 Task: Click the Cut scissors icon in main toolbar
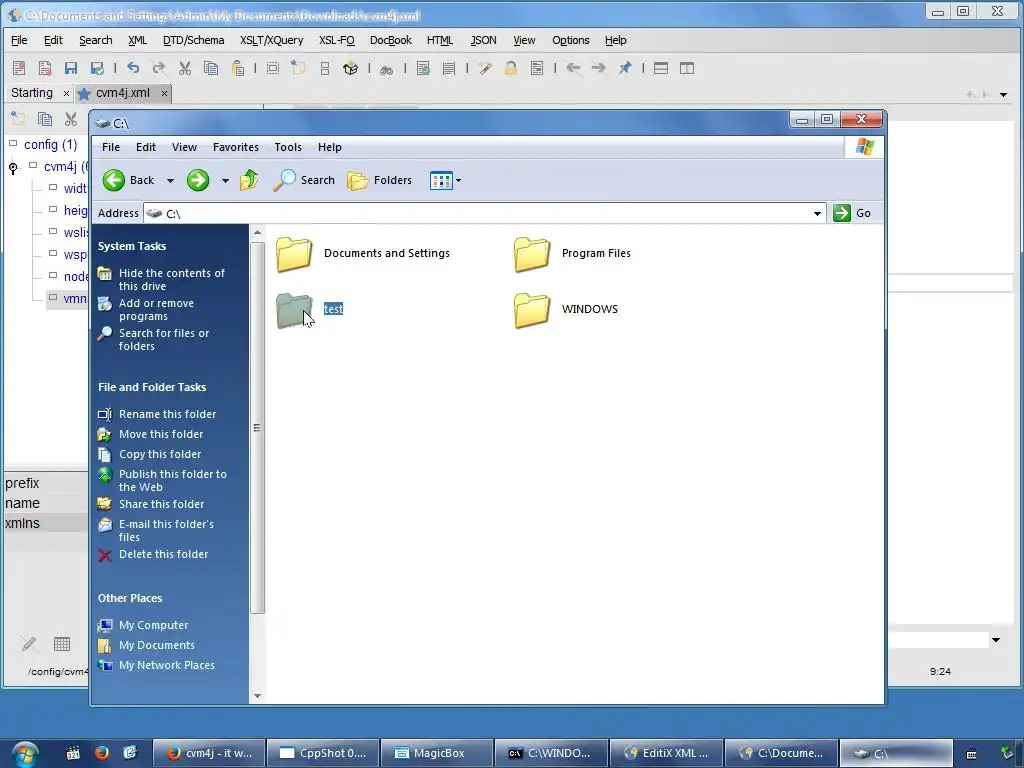185,68
